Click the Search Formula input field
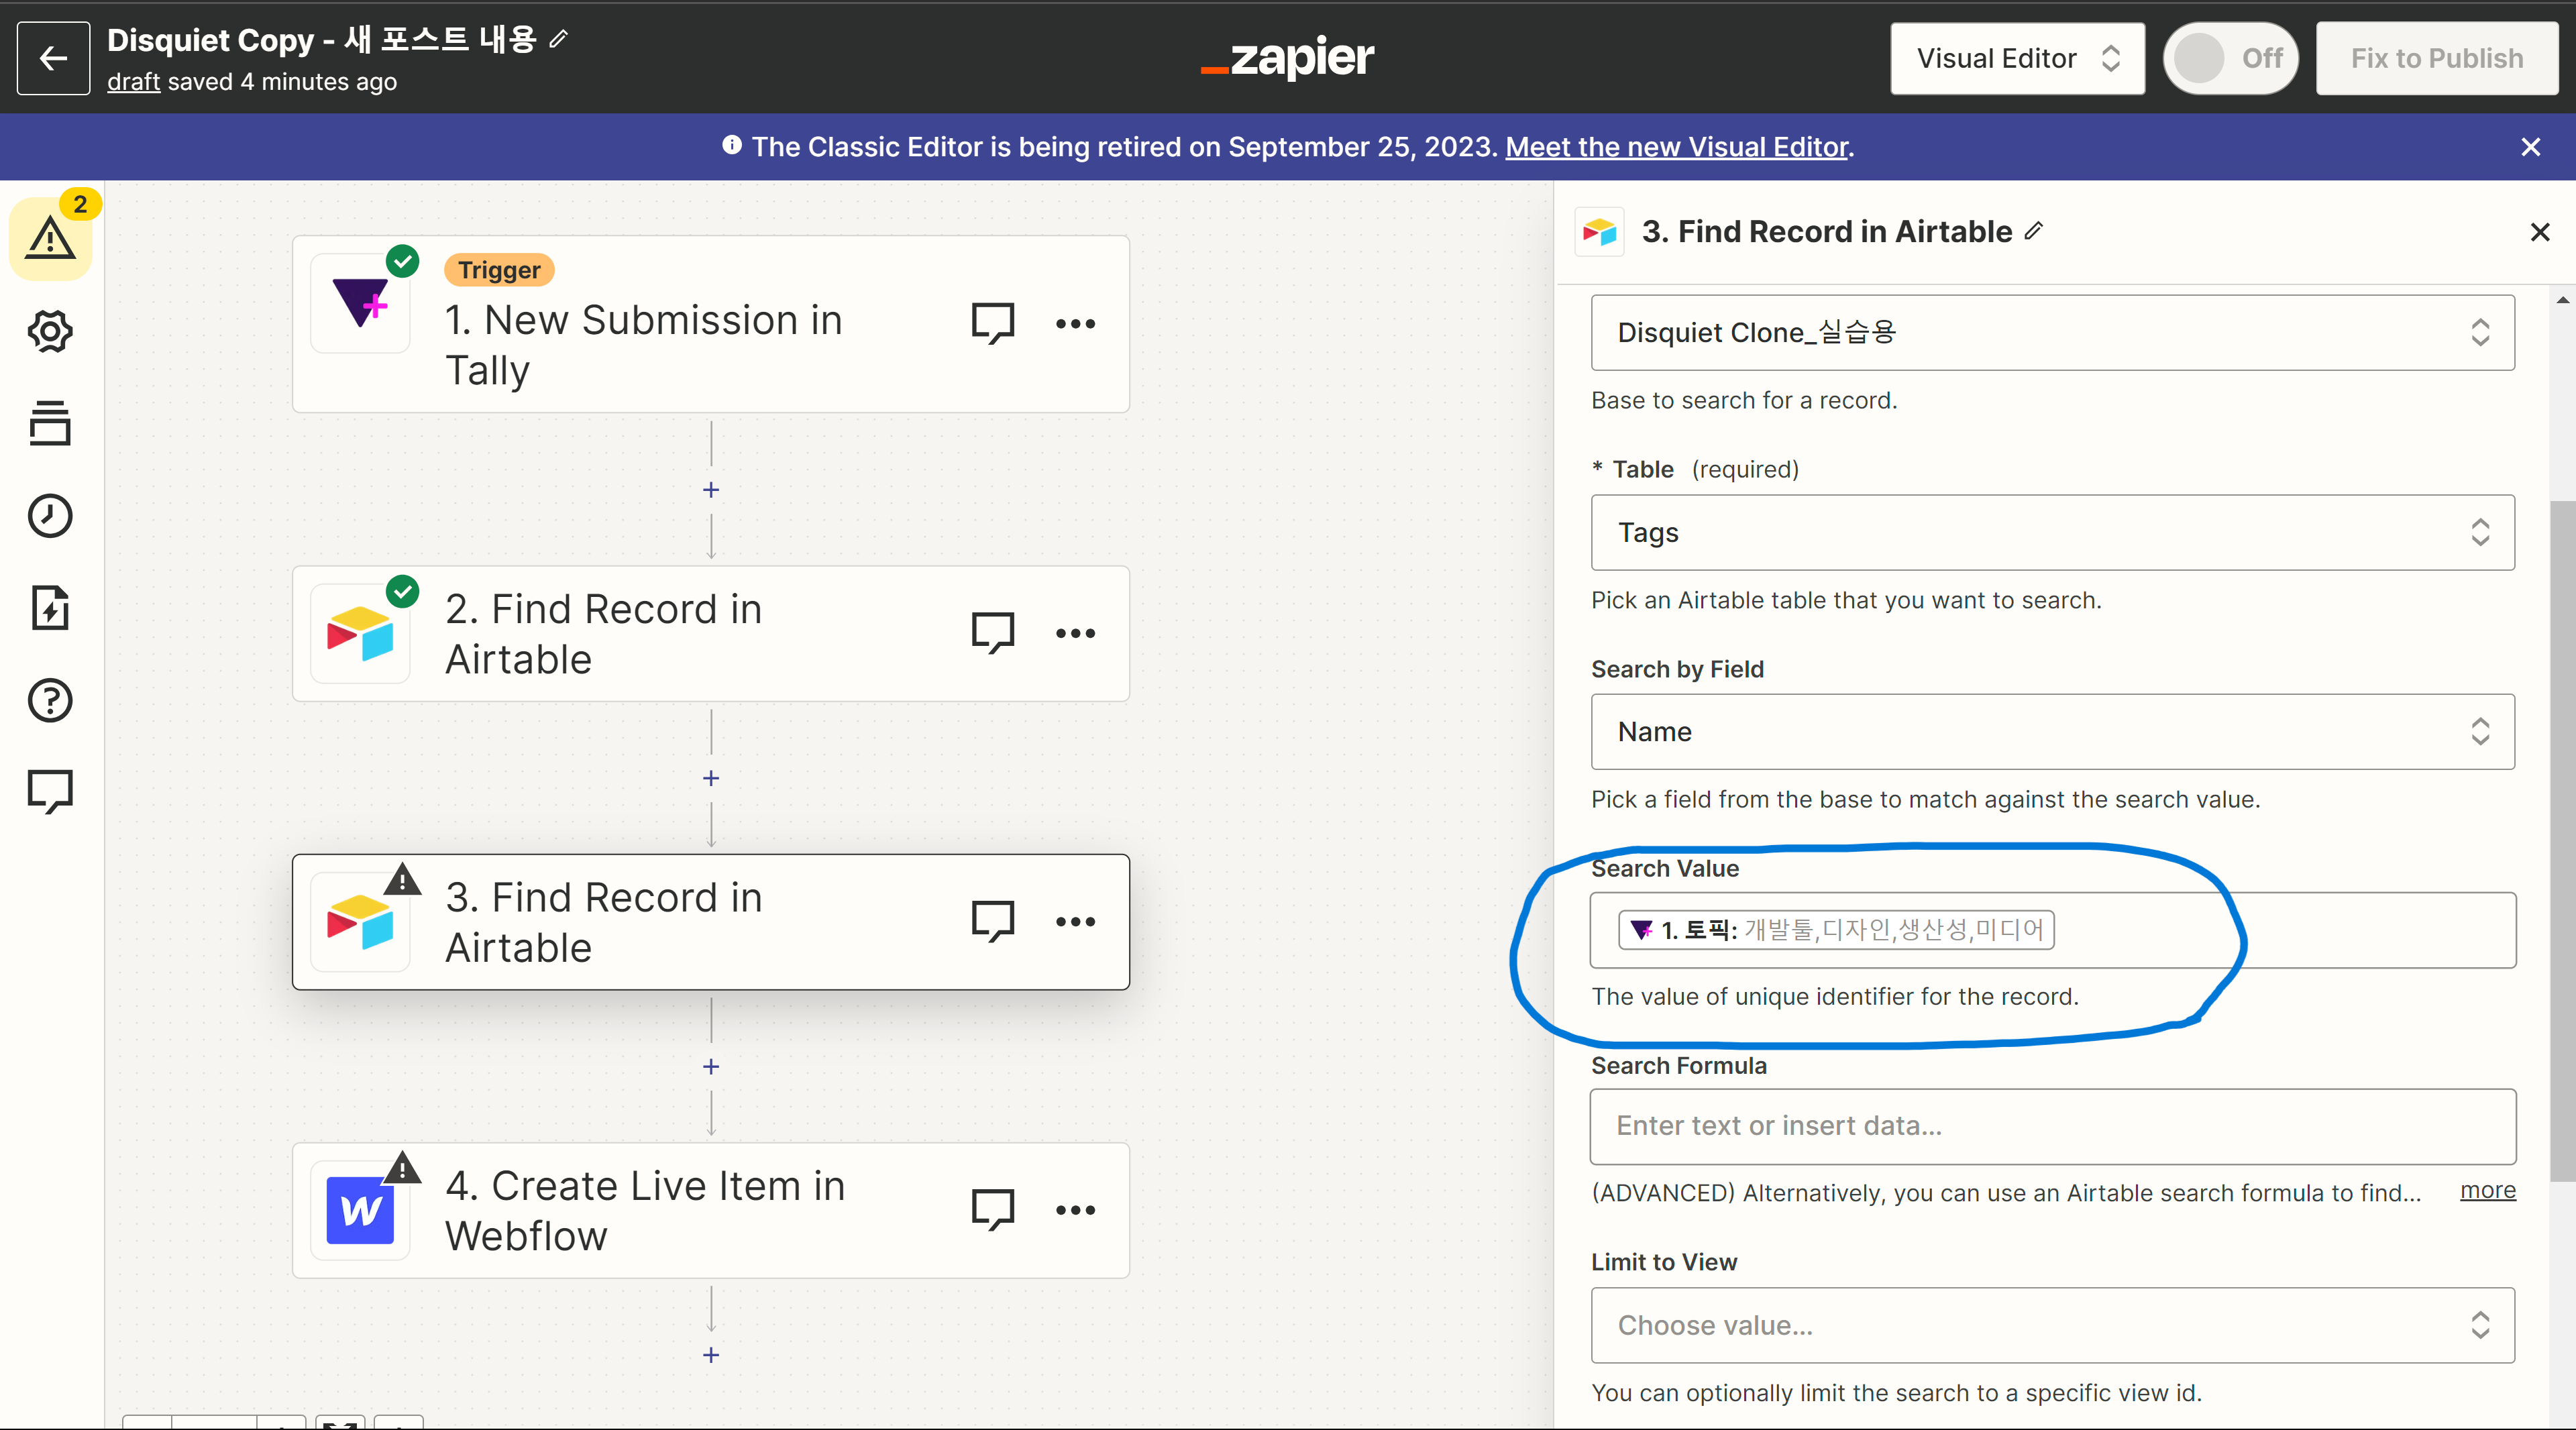Image resolution: width=2576 pixels, height=1430 pixels. pos(2052,1127)
